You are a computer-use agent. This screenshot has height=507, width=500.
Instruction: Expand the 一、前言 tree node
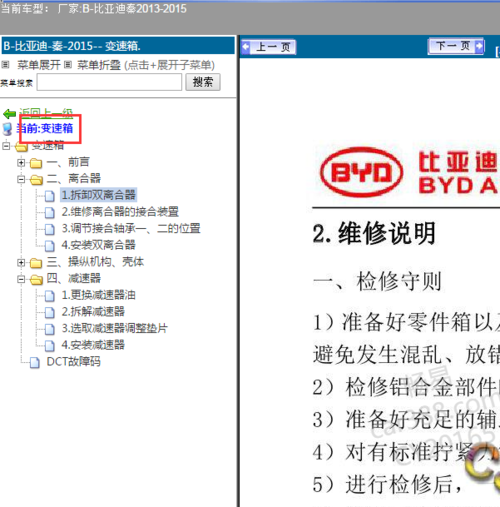(21, 162)
